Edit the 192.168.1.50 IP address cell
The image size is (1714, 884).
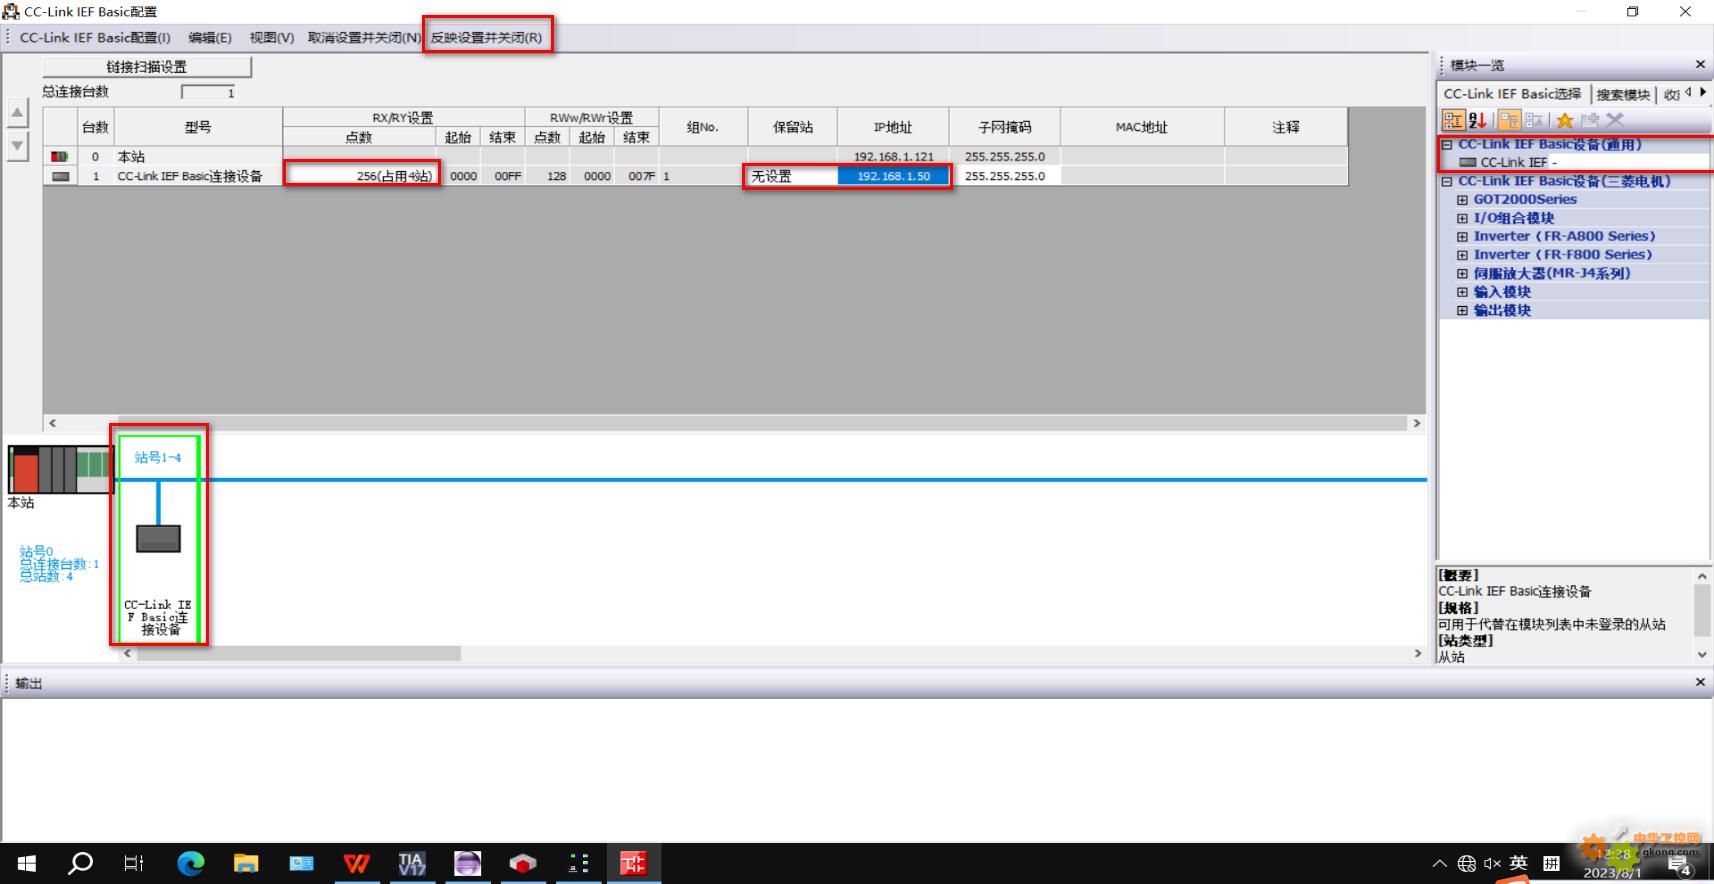click(893, 176)
